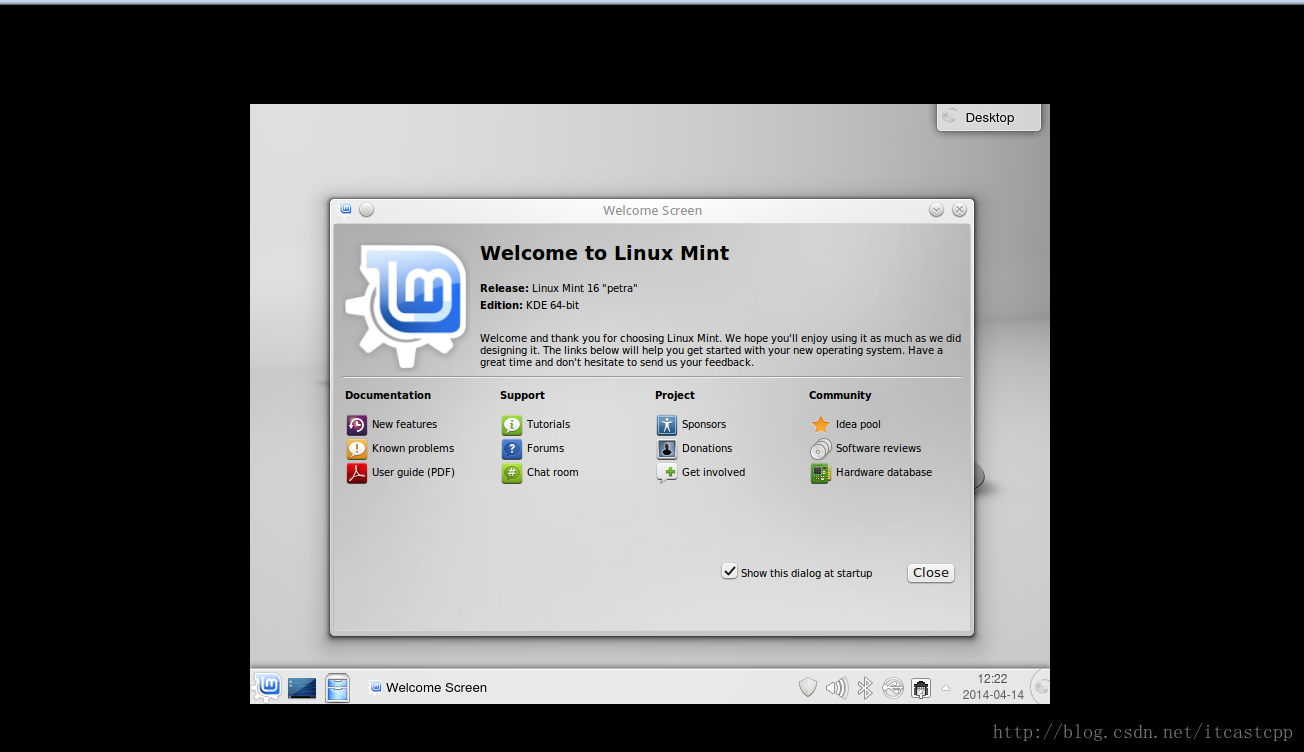Open the Linux Mint start menu
This screenshot has width=1304, height=752.
click(x=267, y=686)
